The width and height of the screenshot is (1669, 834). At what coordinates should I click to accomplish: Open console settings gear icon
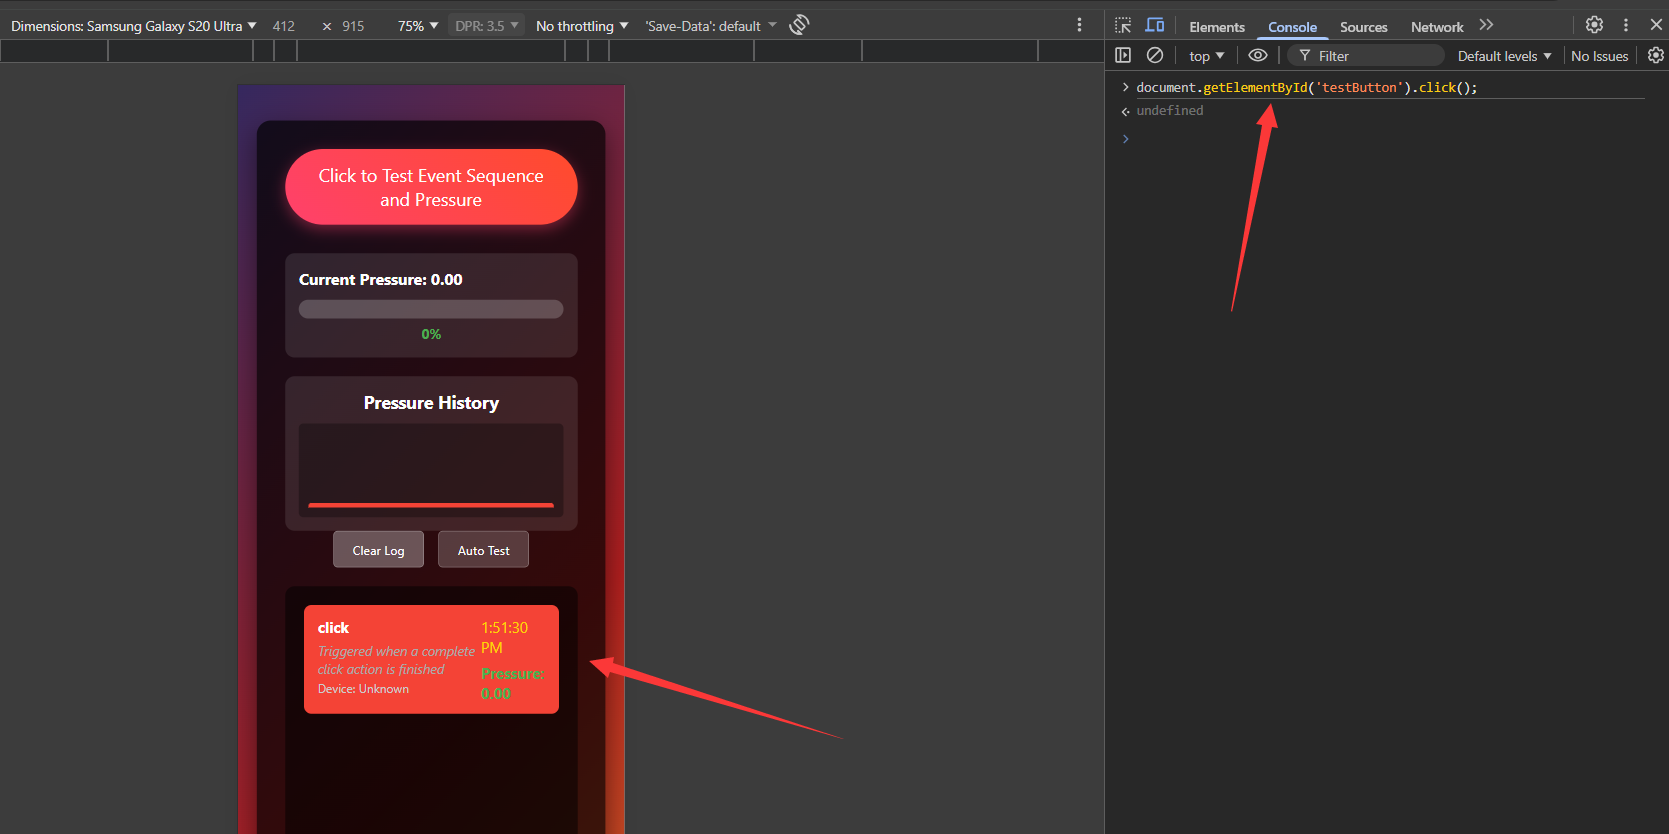click(x=1656, y=56)
